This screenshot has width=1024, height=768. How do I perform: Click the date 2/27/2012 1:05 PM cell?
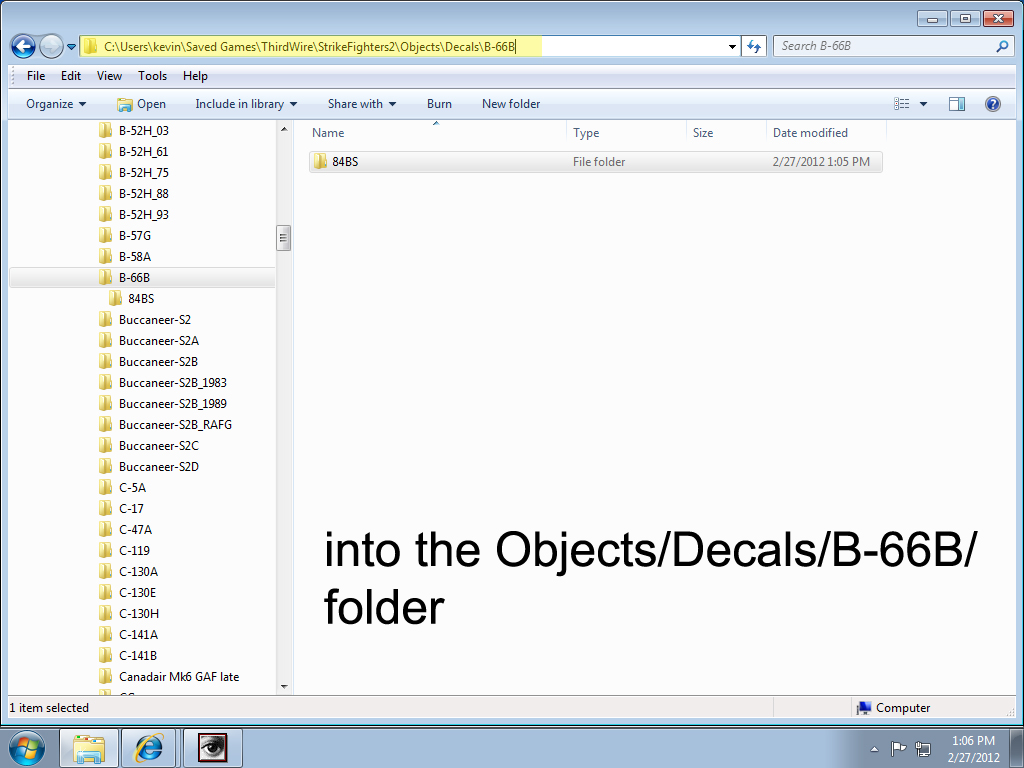coord(821,162)
